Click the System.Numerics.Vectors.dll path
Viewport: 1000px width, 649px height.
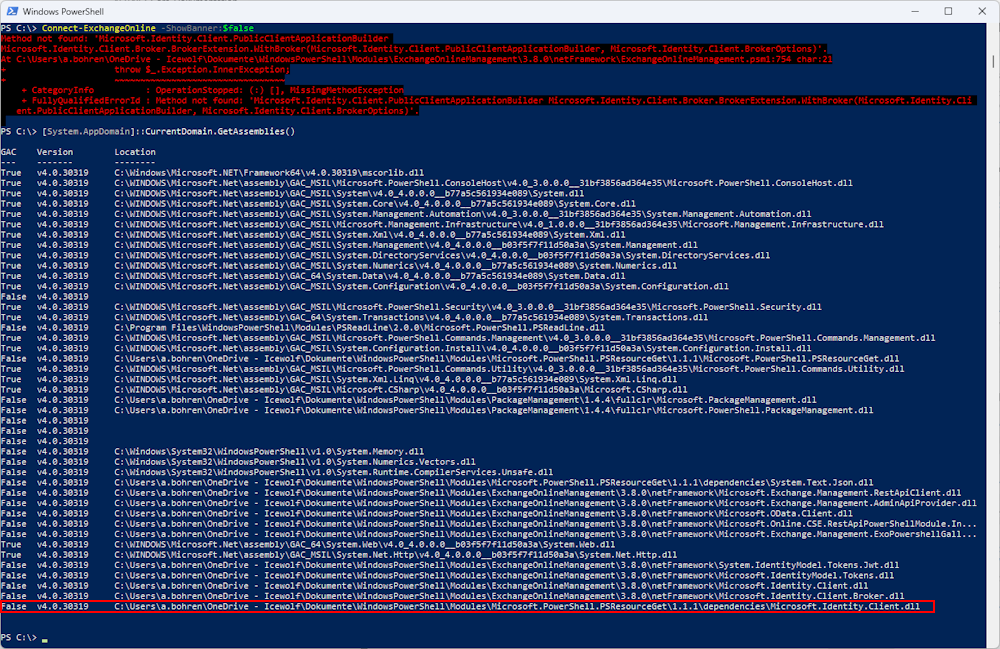pos(295,462)
